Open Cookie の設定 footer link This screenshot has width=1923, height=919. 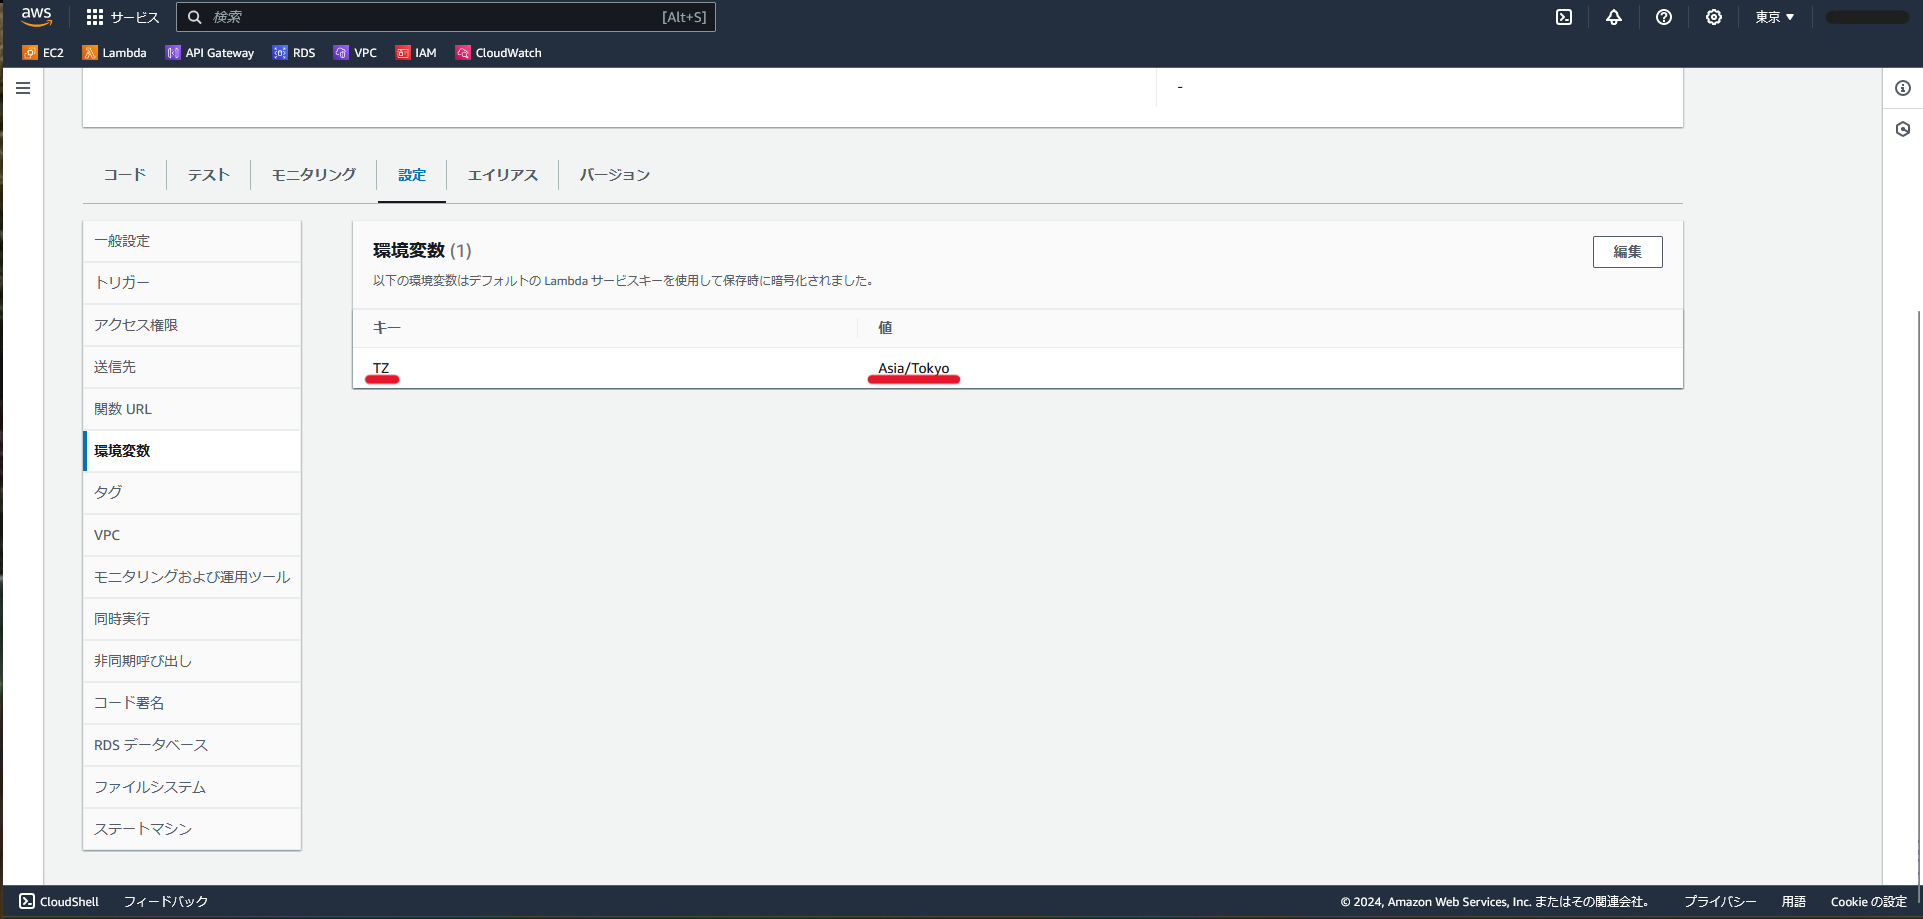pos(1868,901)
